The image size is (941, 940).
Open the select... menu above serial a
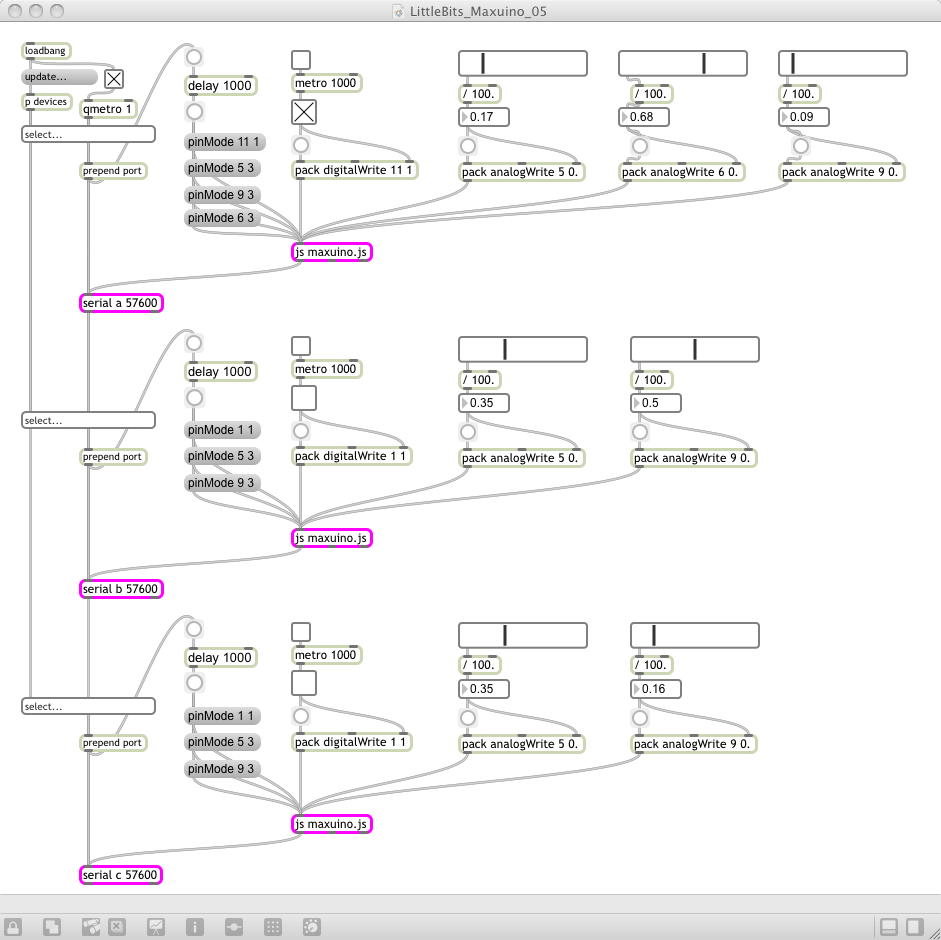[88, 134]
